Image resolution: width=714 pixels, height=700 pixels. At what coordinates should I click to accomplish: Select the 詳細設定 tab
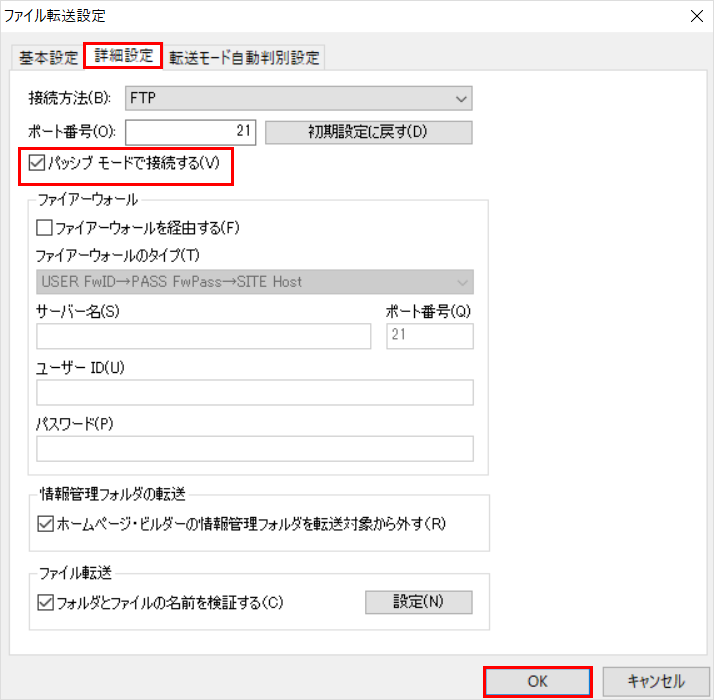pos(123,56)
